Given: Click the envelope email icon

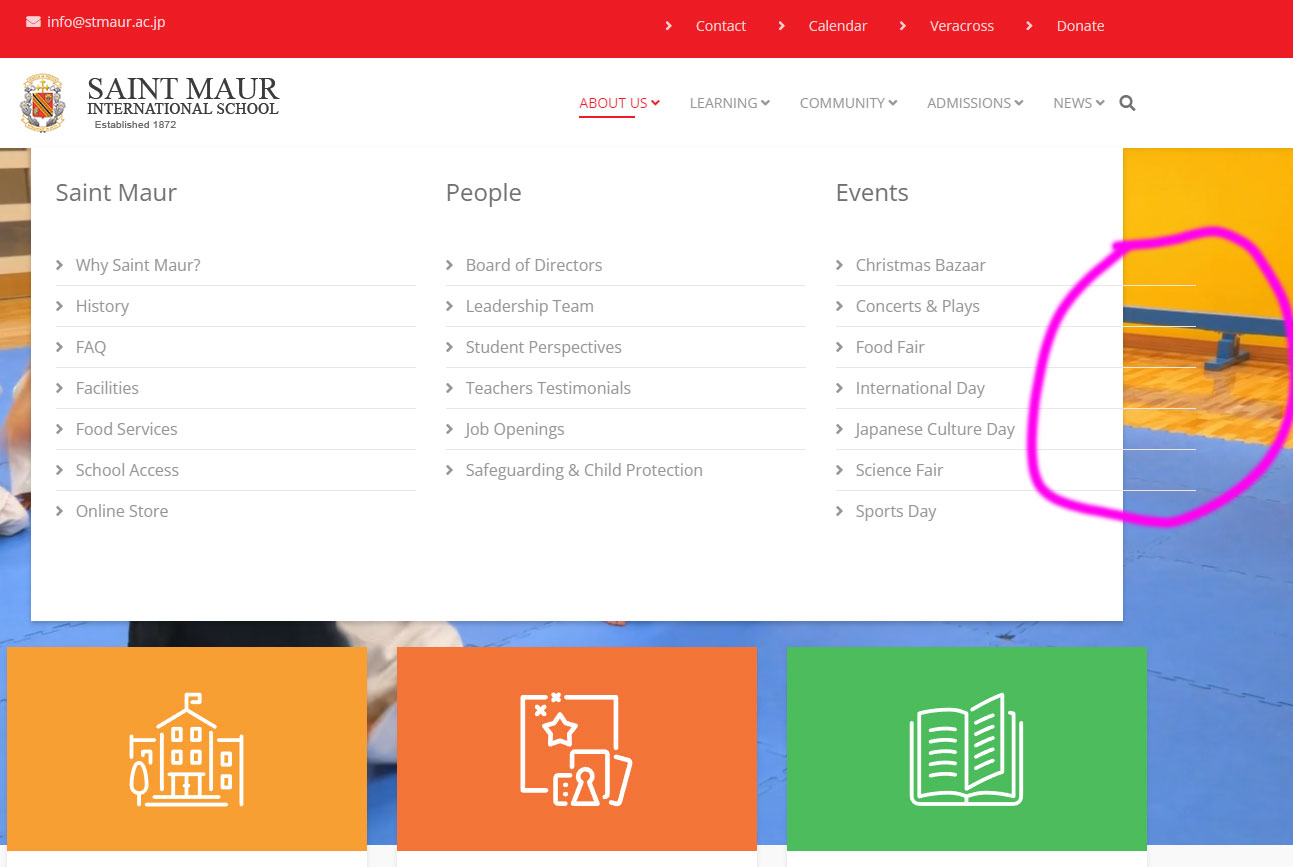Looking at the screenshot, I should click(33, 22).
